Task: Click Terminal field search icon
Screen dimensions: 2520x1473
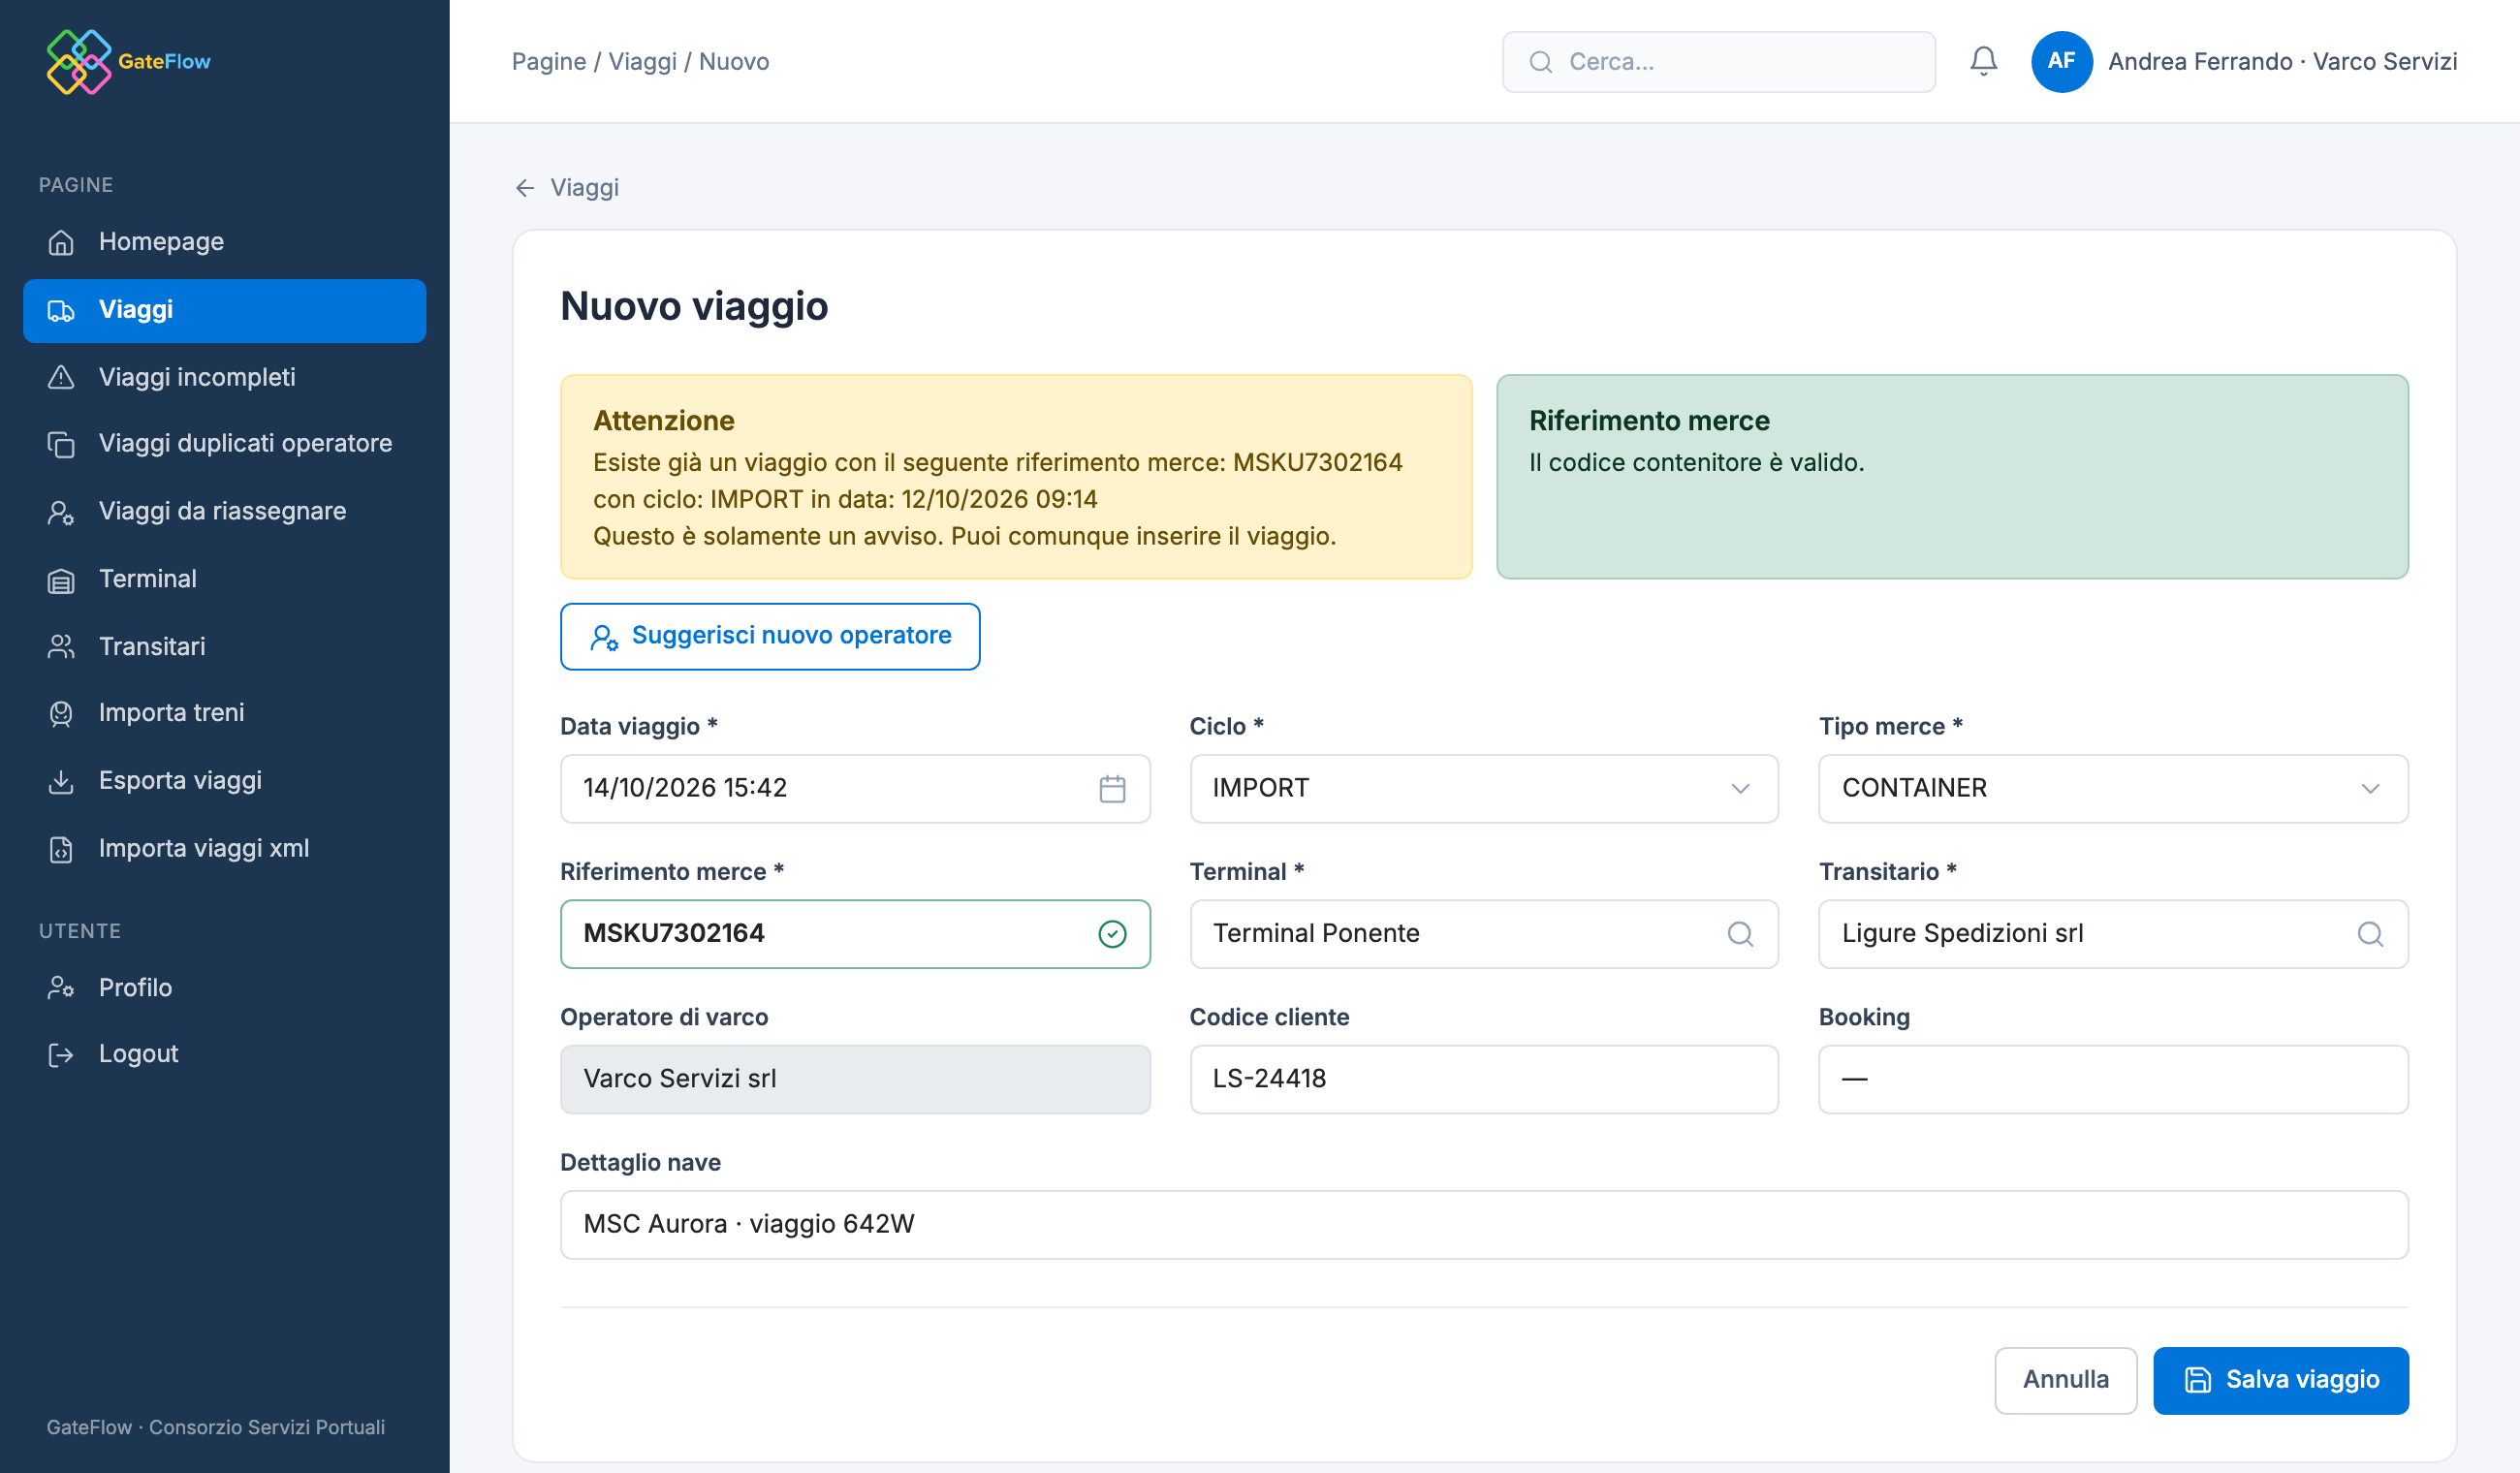Action: coord(1740,933)
